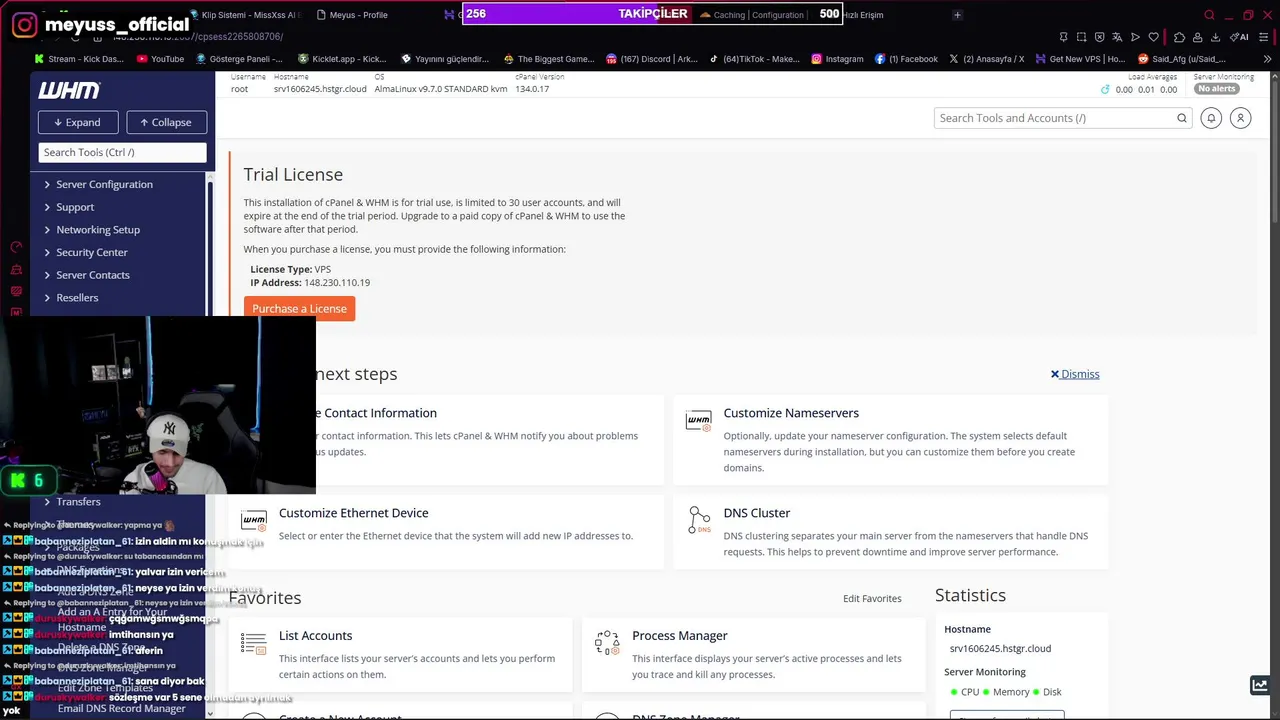The width and height of the screenshot is (1280, 720).
Task: Open the Said_Afg Reddit bookmark
Action: pyautogui.click(x=1182, y=59)
